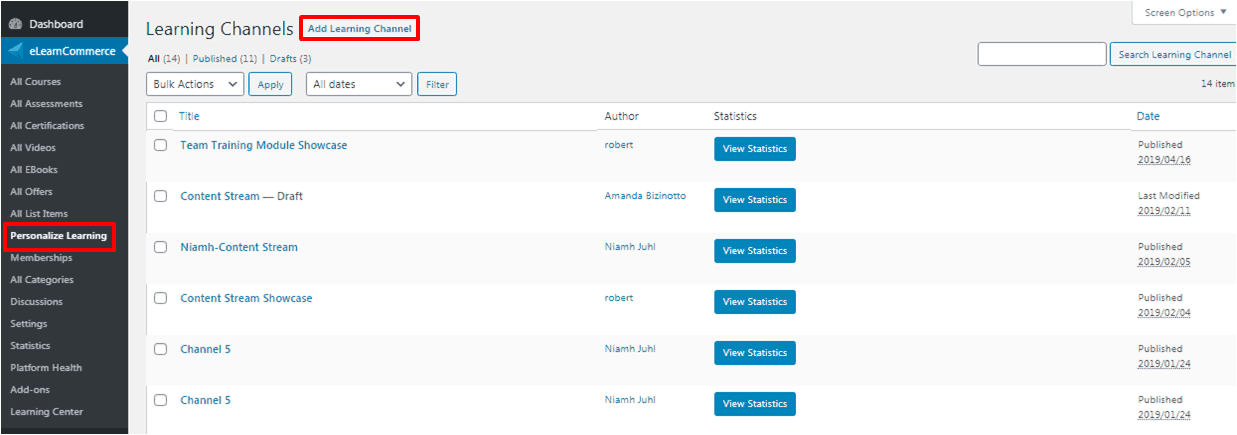Tick the Niamh-Content Stream row checkbox

tap(160, 247)
